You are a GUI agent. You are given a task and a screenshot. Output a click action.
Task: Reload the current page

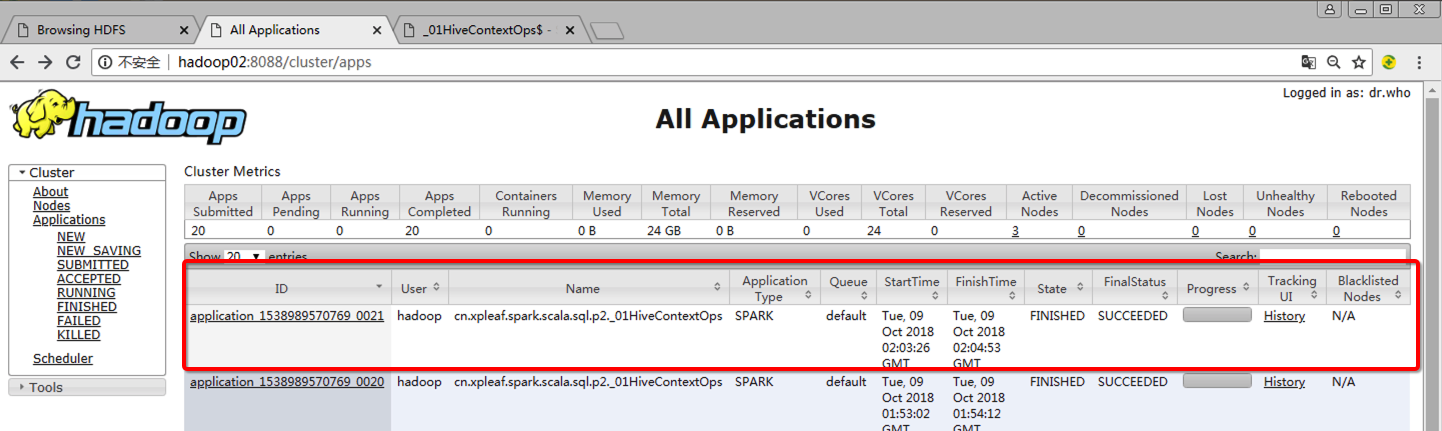point(73,62)
